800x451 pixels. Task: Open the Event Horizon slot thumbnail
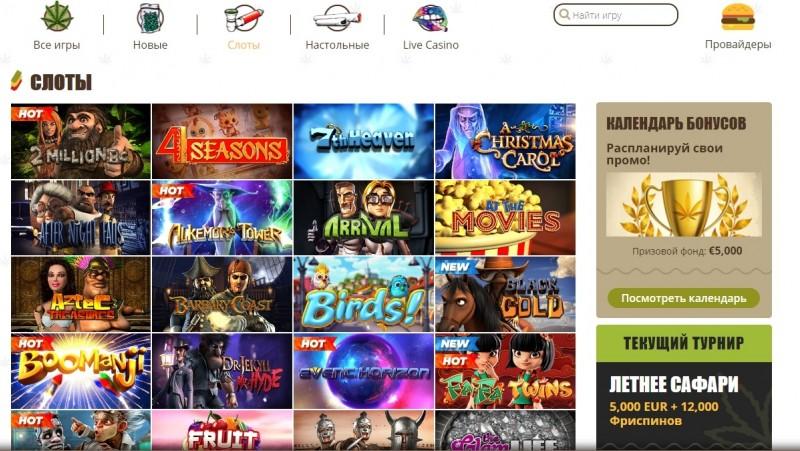click(x=363, y=371)
